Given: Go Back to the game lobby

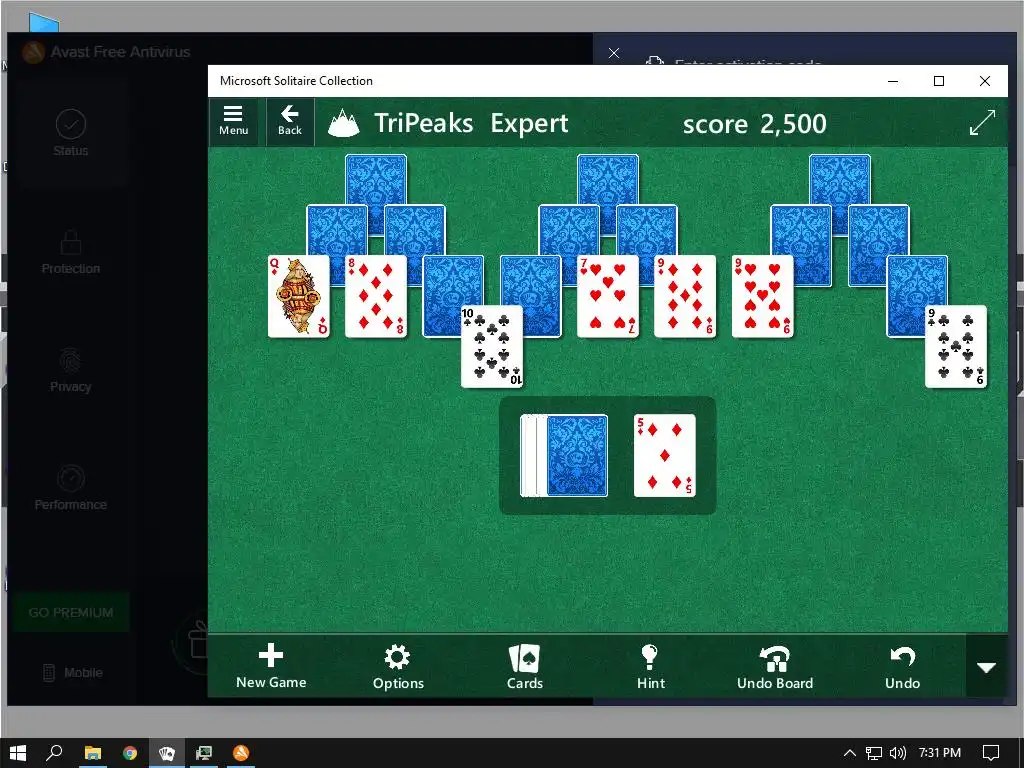Looking at the screenshot, I should pos(289,121).
